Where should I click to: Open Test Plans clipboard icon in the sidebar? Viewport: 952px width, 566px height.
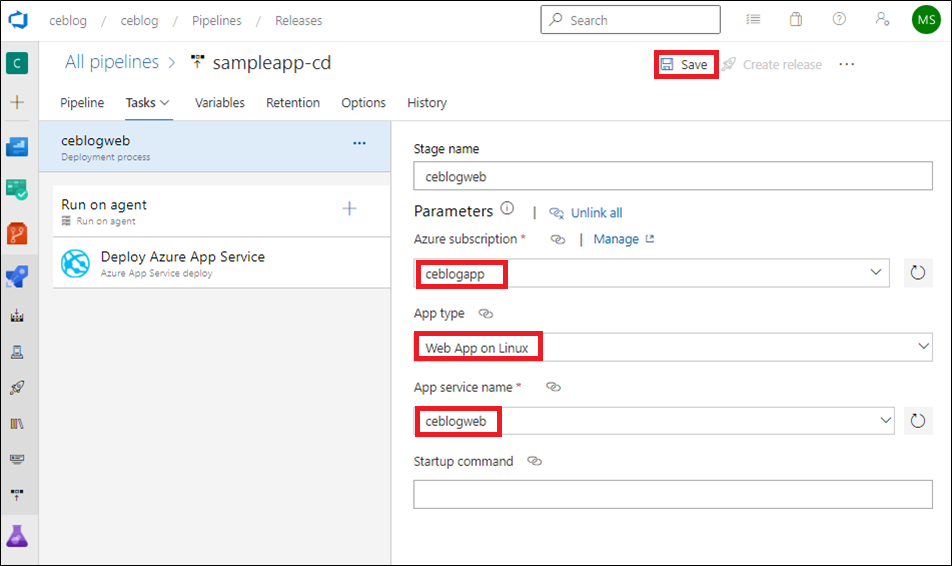17,189
